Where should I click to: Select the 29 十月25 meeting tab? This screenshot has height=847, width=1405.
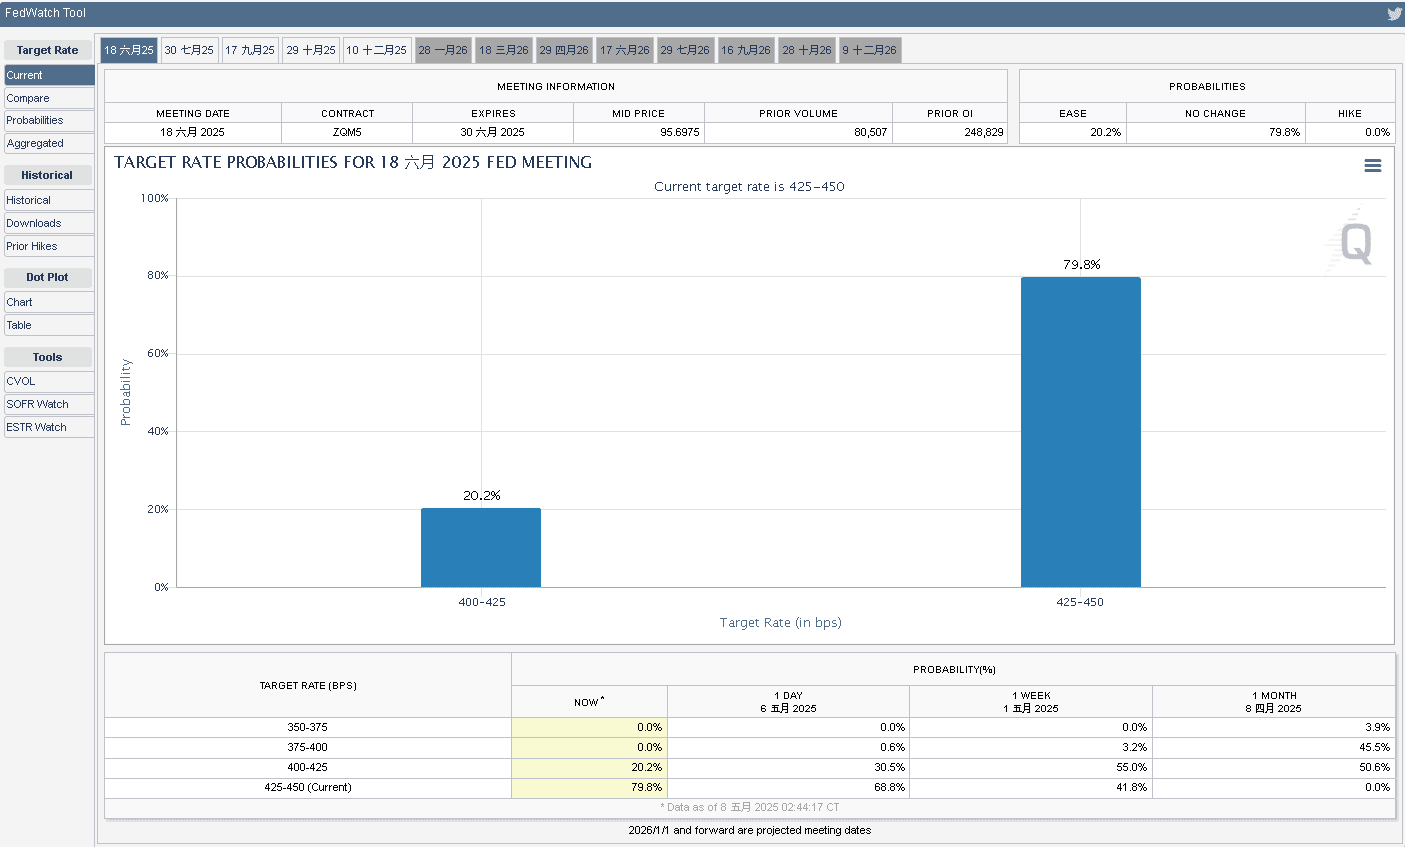[311, 50]
